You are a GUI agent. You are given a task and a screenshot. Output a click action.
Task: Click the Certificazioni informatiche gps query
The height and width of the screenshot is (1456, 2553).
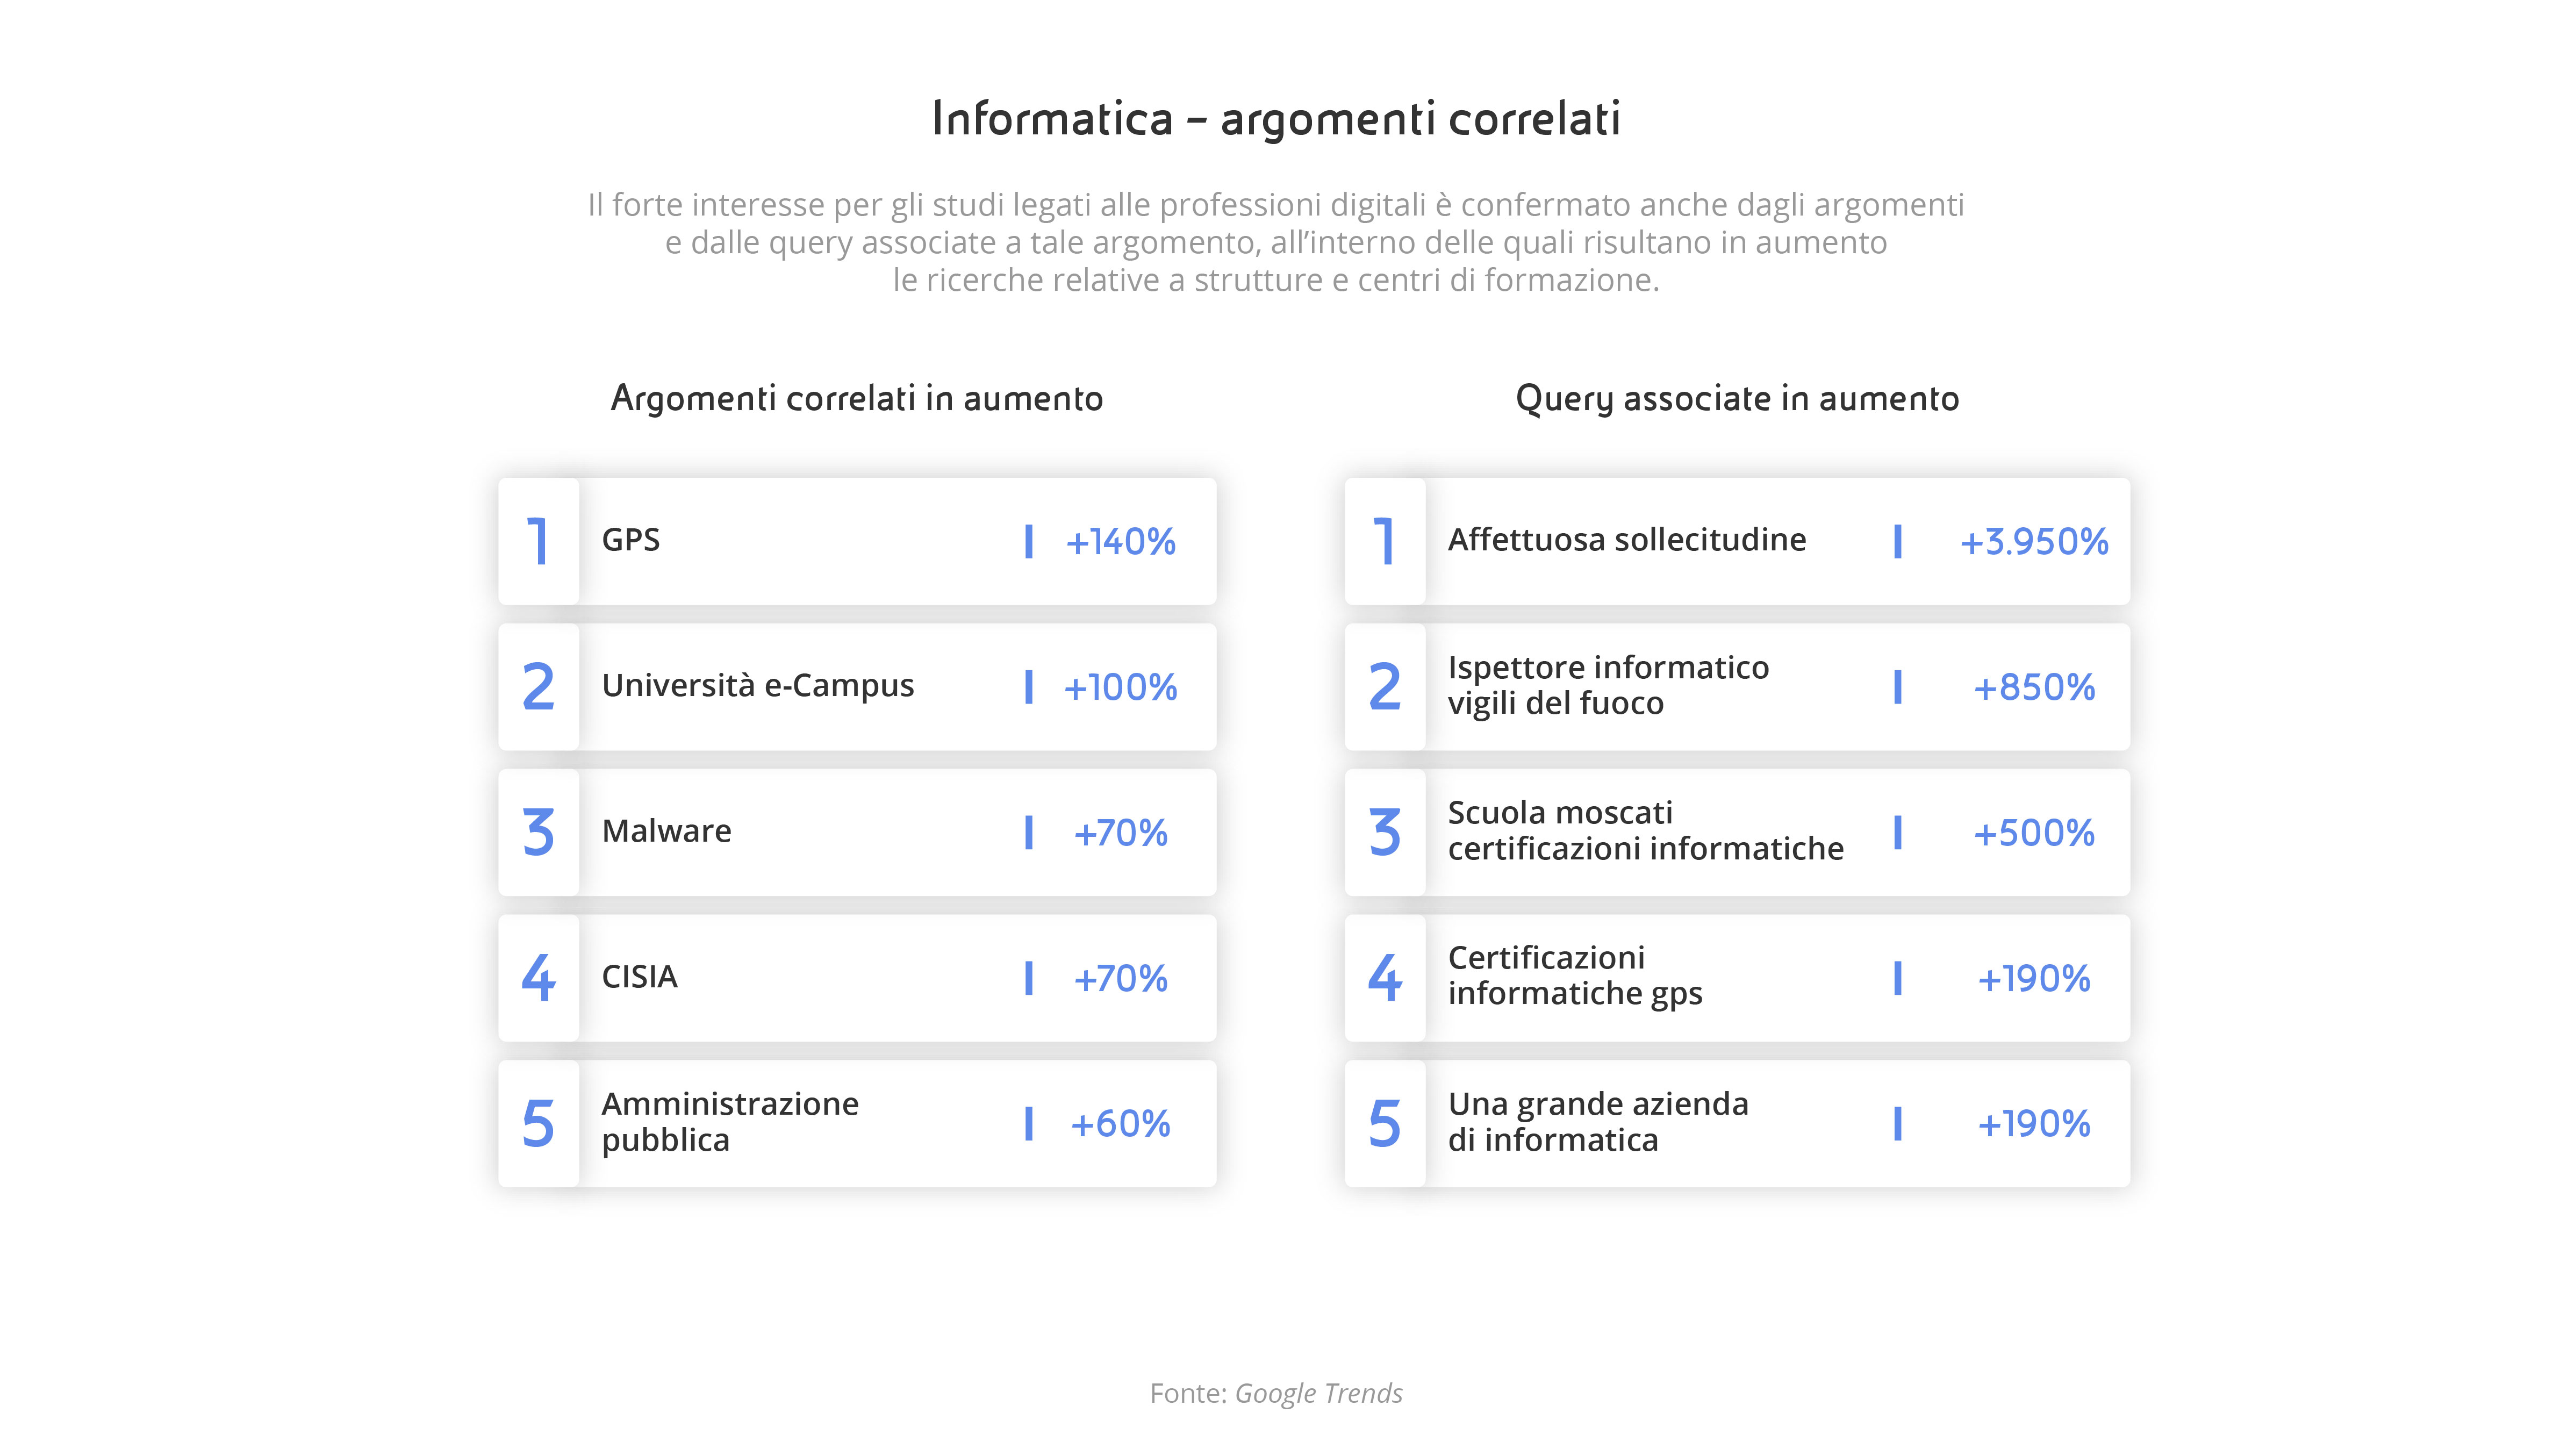[x=1575, y=976]
